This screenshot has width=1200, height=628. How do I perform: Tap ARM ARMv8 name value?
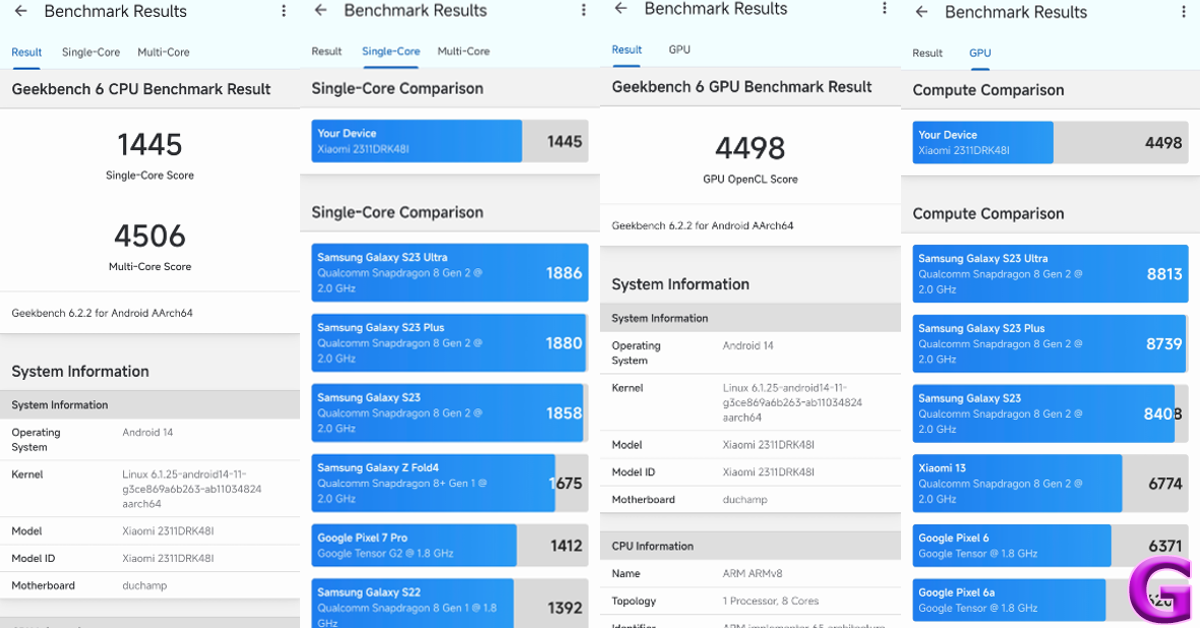click(x=753, y=574)
